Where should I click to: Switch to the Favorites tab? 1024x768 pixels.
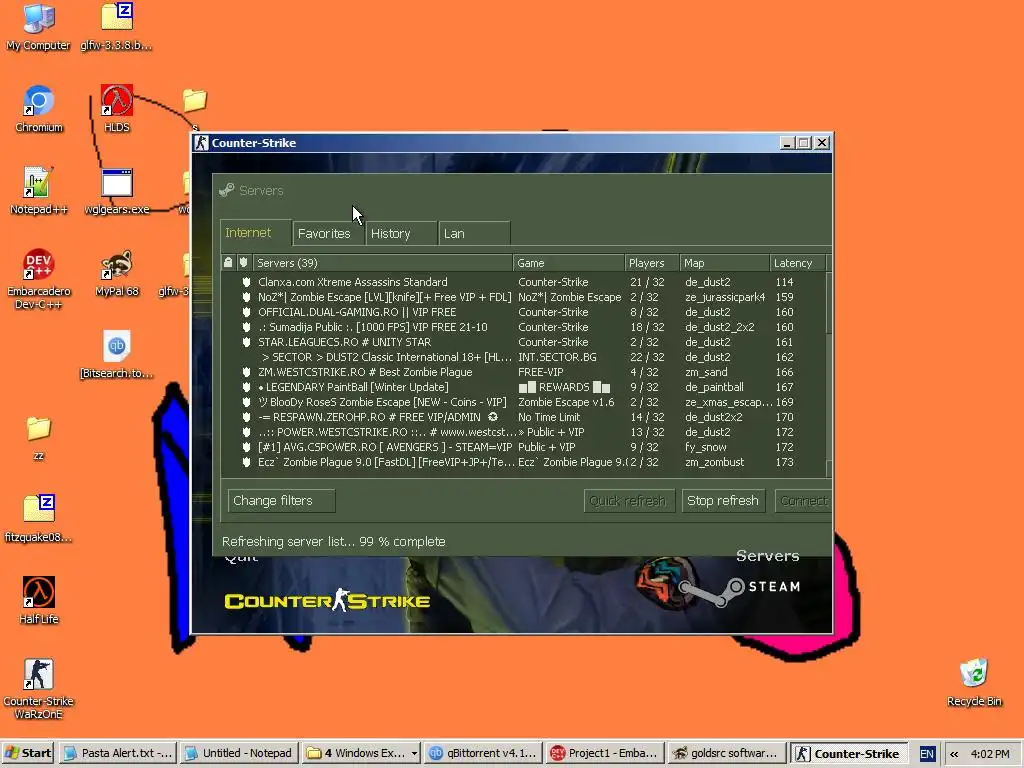click(328, 233)
